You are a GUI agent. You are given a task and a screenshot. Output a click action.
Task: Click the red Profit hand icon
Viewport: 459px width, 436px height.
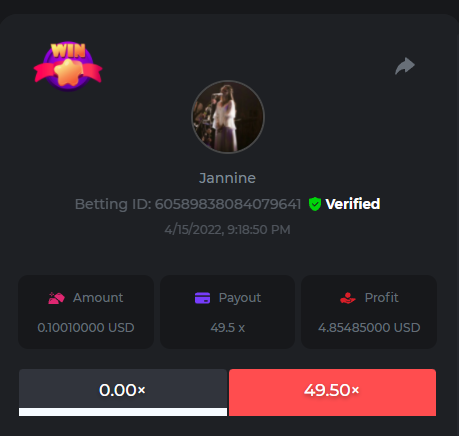coord(348,298)
